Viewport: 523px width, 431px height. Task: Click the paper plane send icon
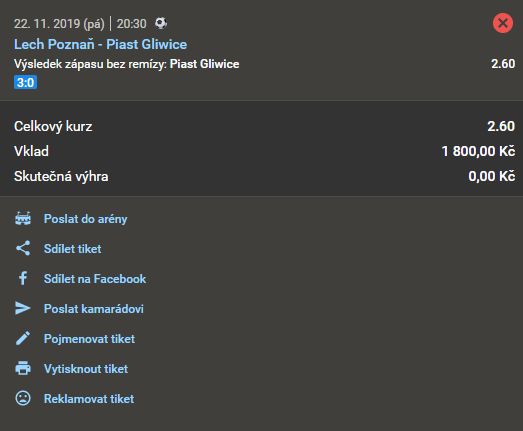[23, 308]
